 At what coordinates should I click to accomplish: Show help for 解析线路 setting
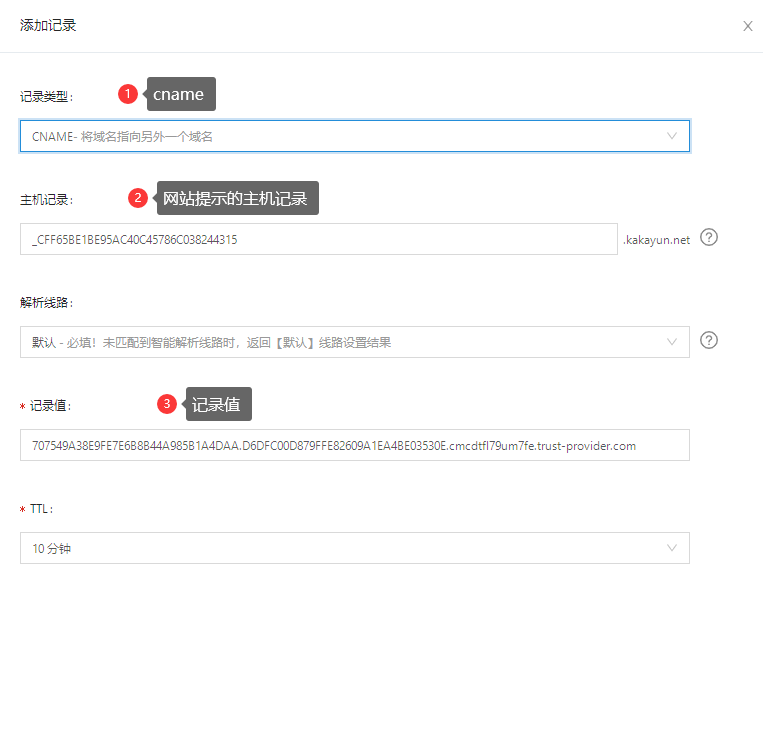coord(708,340)
